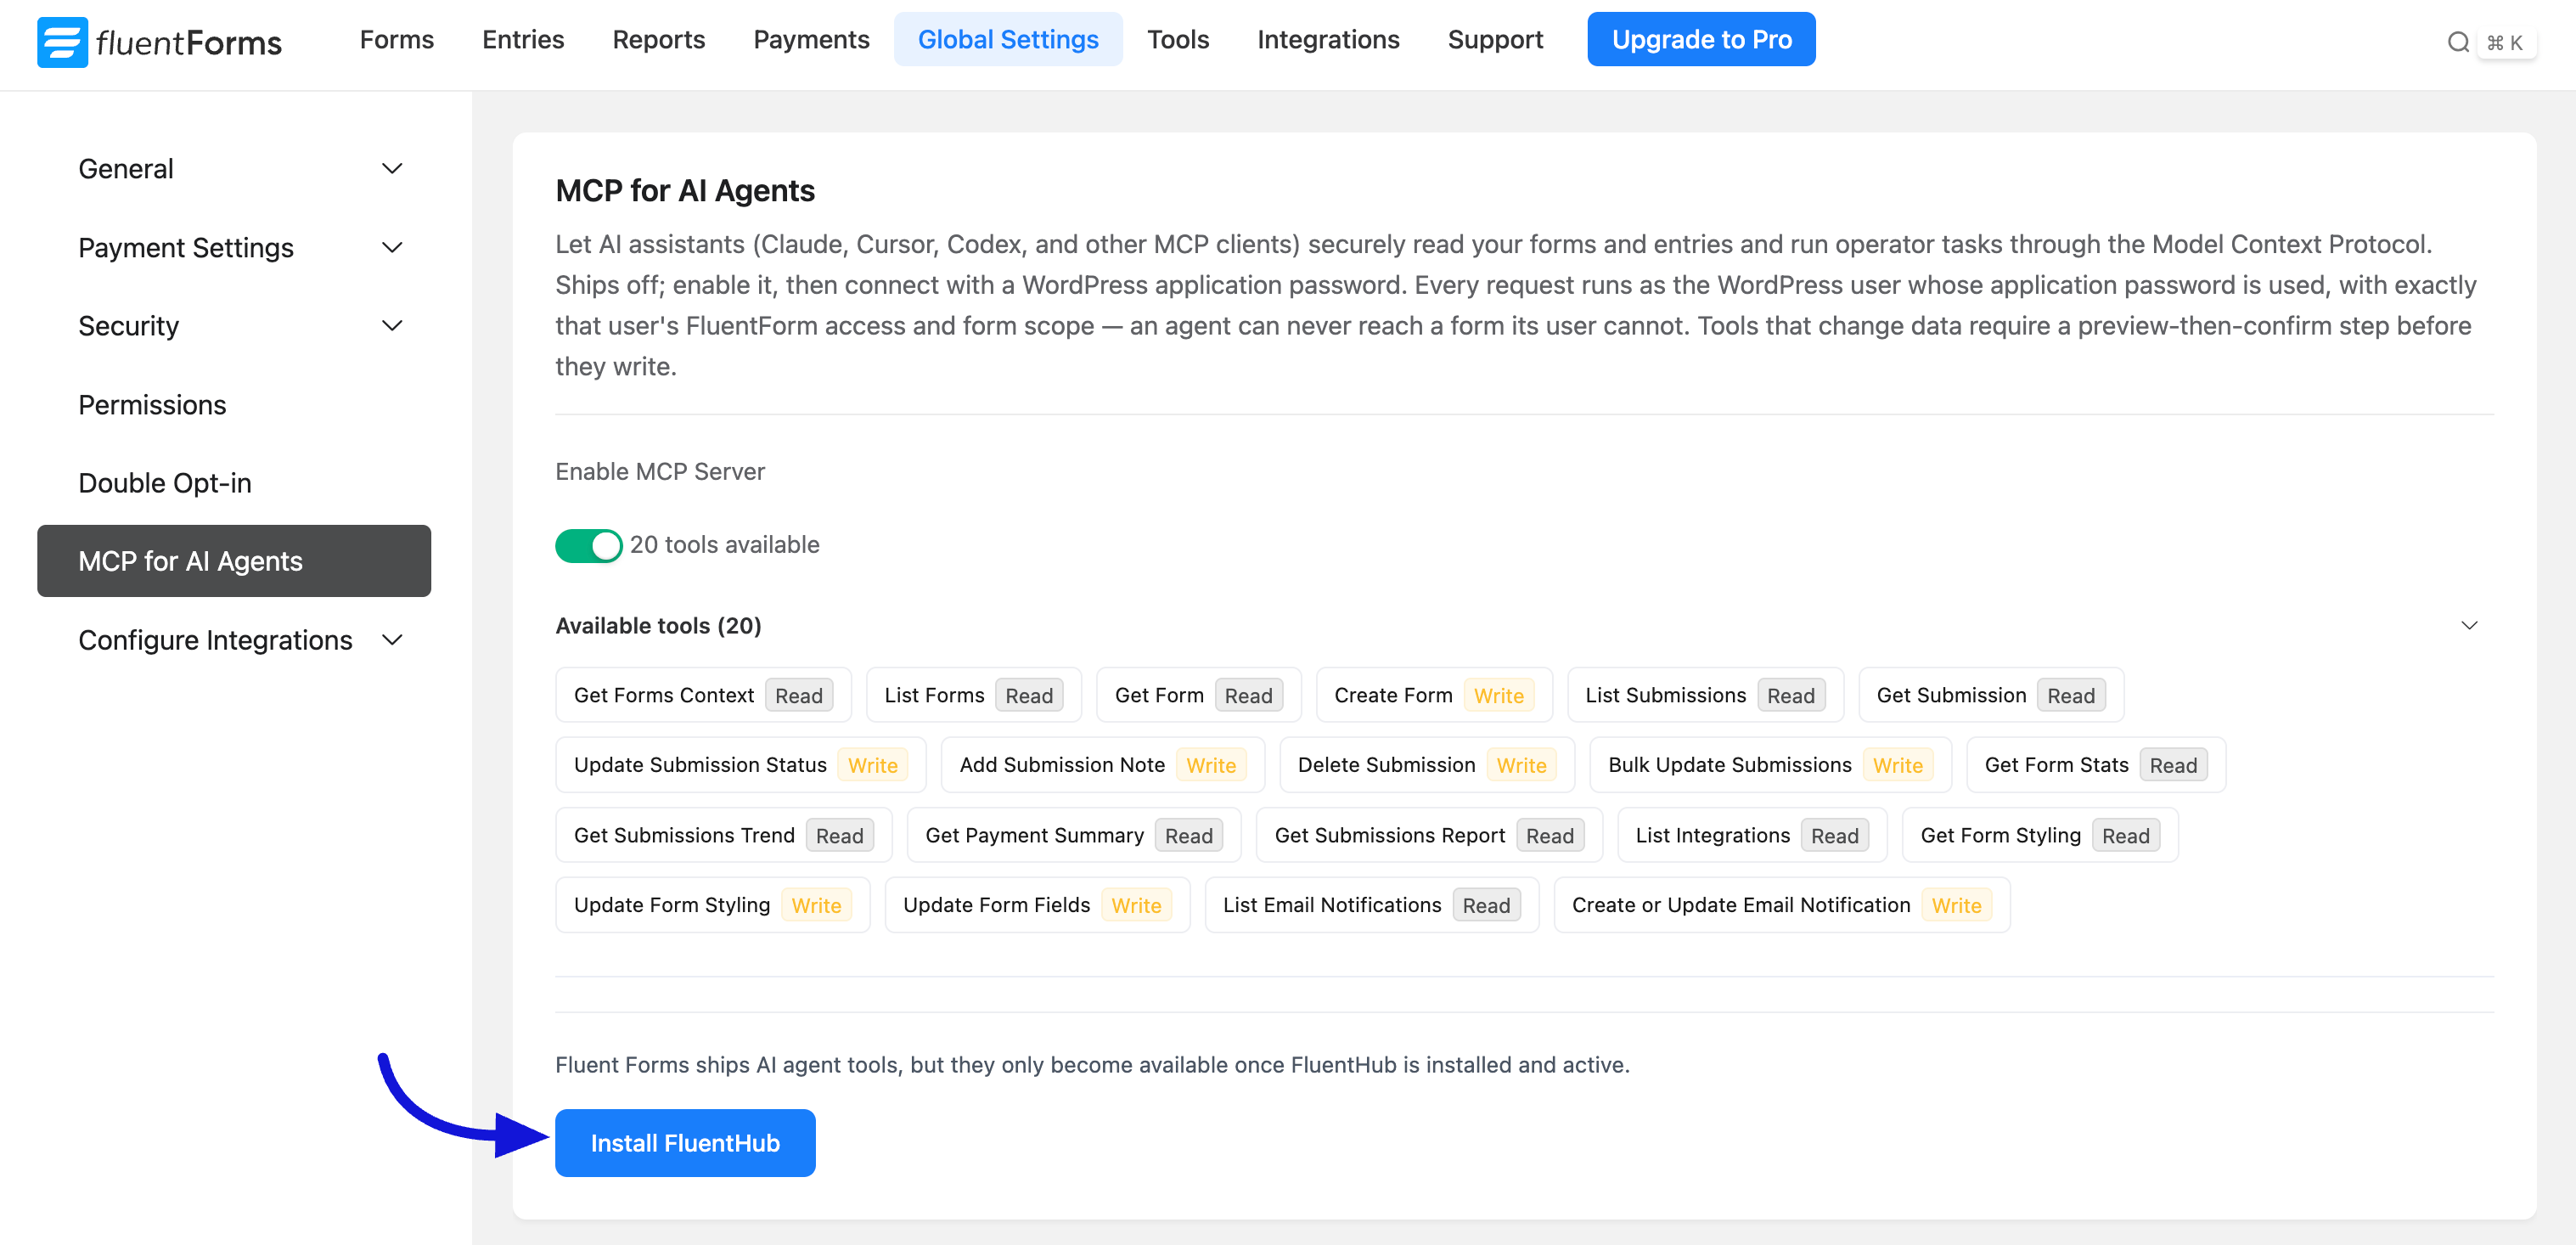Select MCP for AI Agents sidebar item

coord(234,561)
